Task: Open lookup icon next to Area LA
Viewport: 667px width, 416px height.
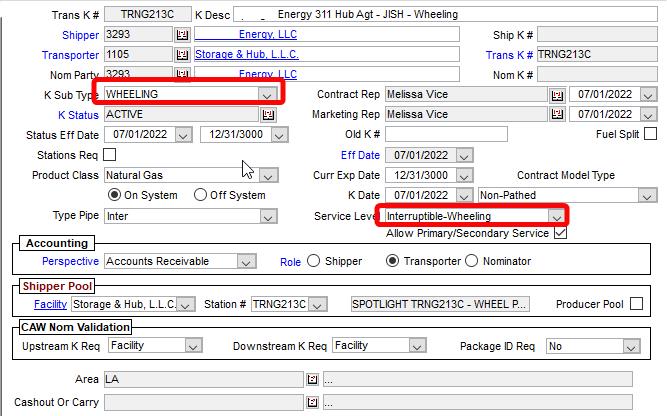Action: point(313,380)
